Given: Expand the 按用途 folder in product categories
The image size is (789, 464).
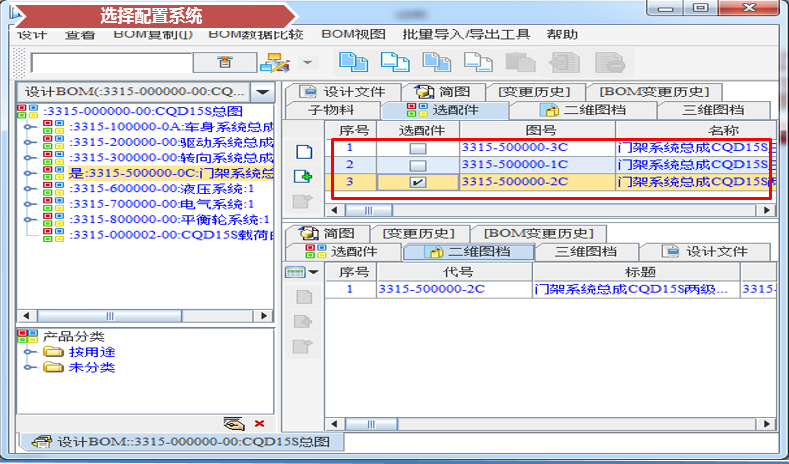Looking at the screenshot, I should pos(30,352).
